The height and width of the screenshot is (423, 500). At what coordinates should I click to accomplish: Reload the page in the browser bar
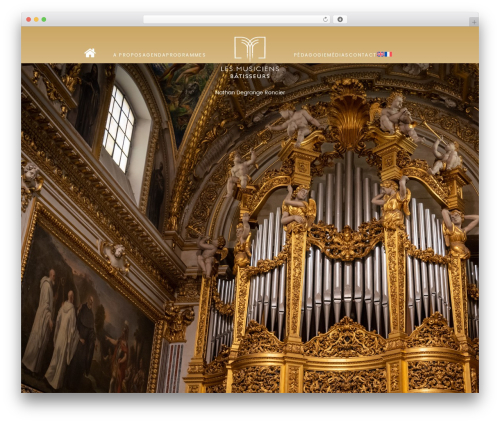pos(325,19)
